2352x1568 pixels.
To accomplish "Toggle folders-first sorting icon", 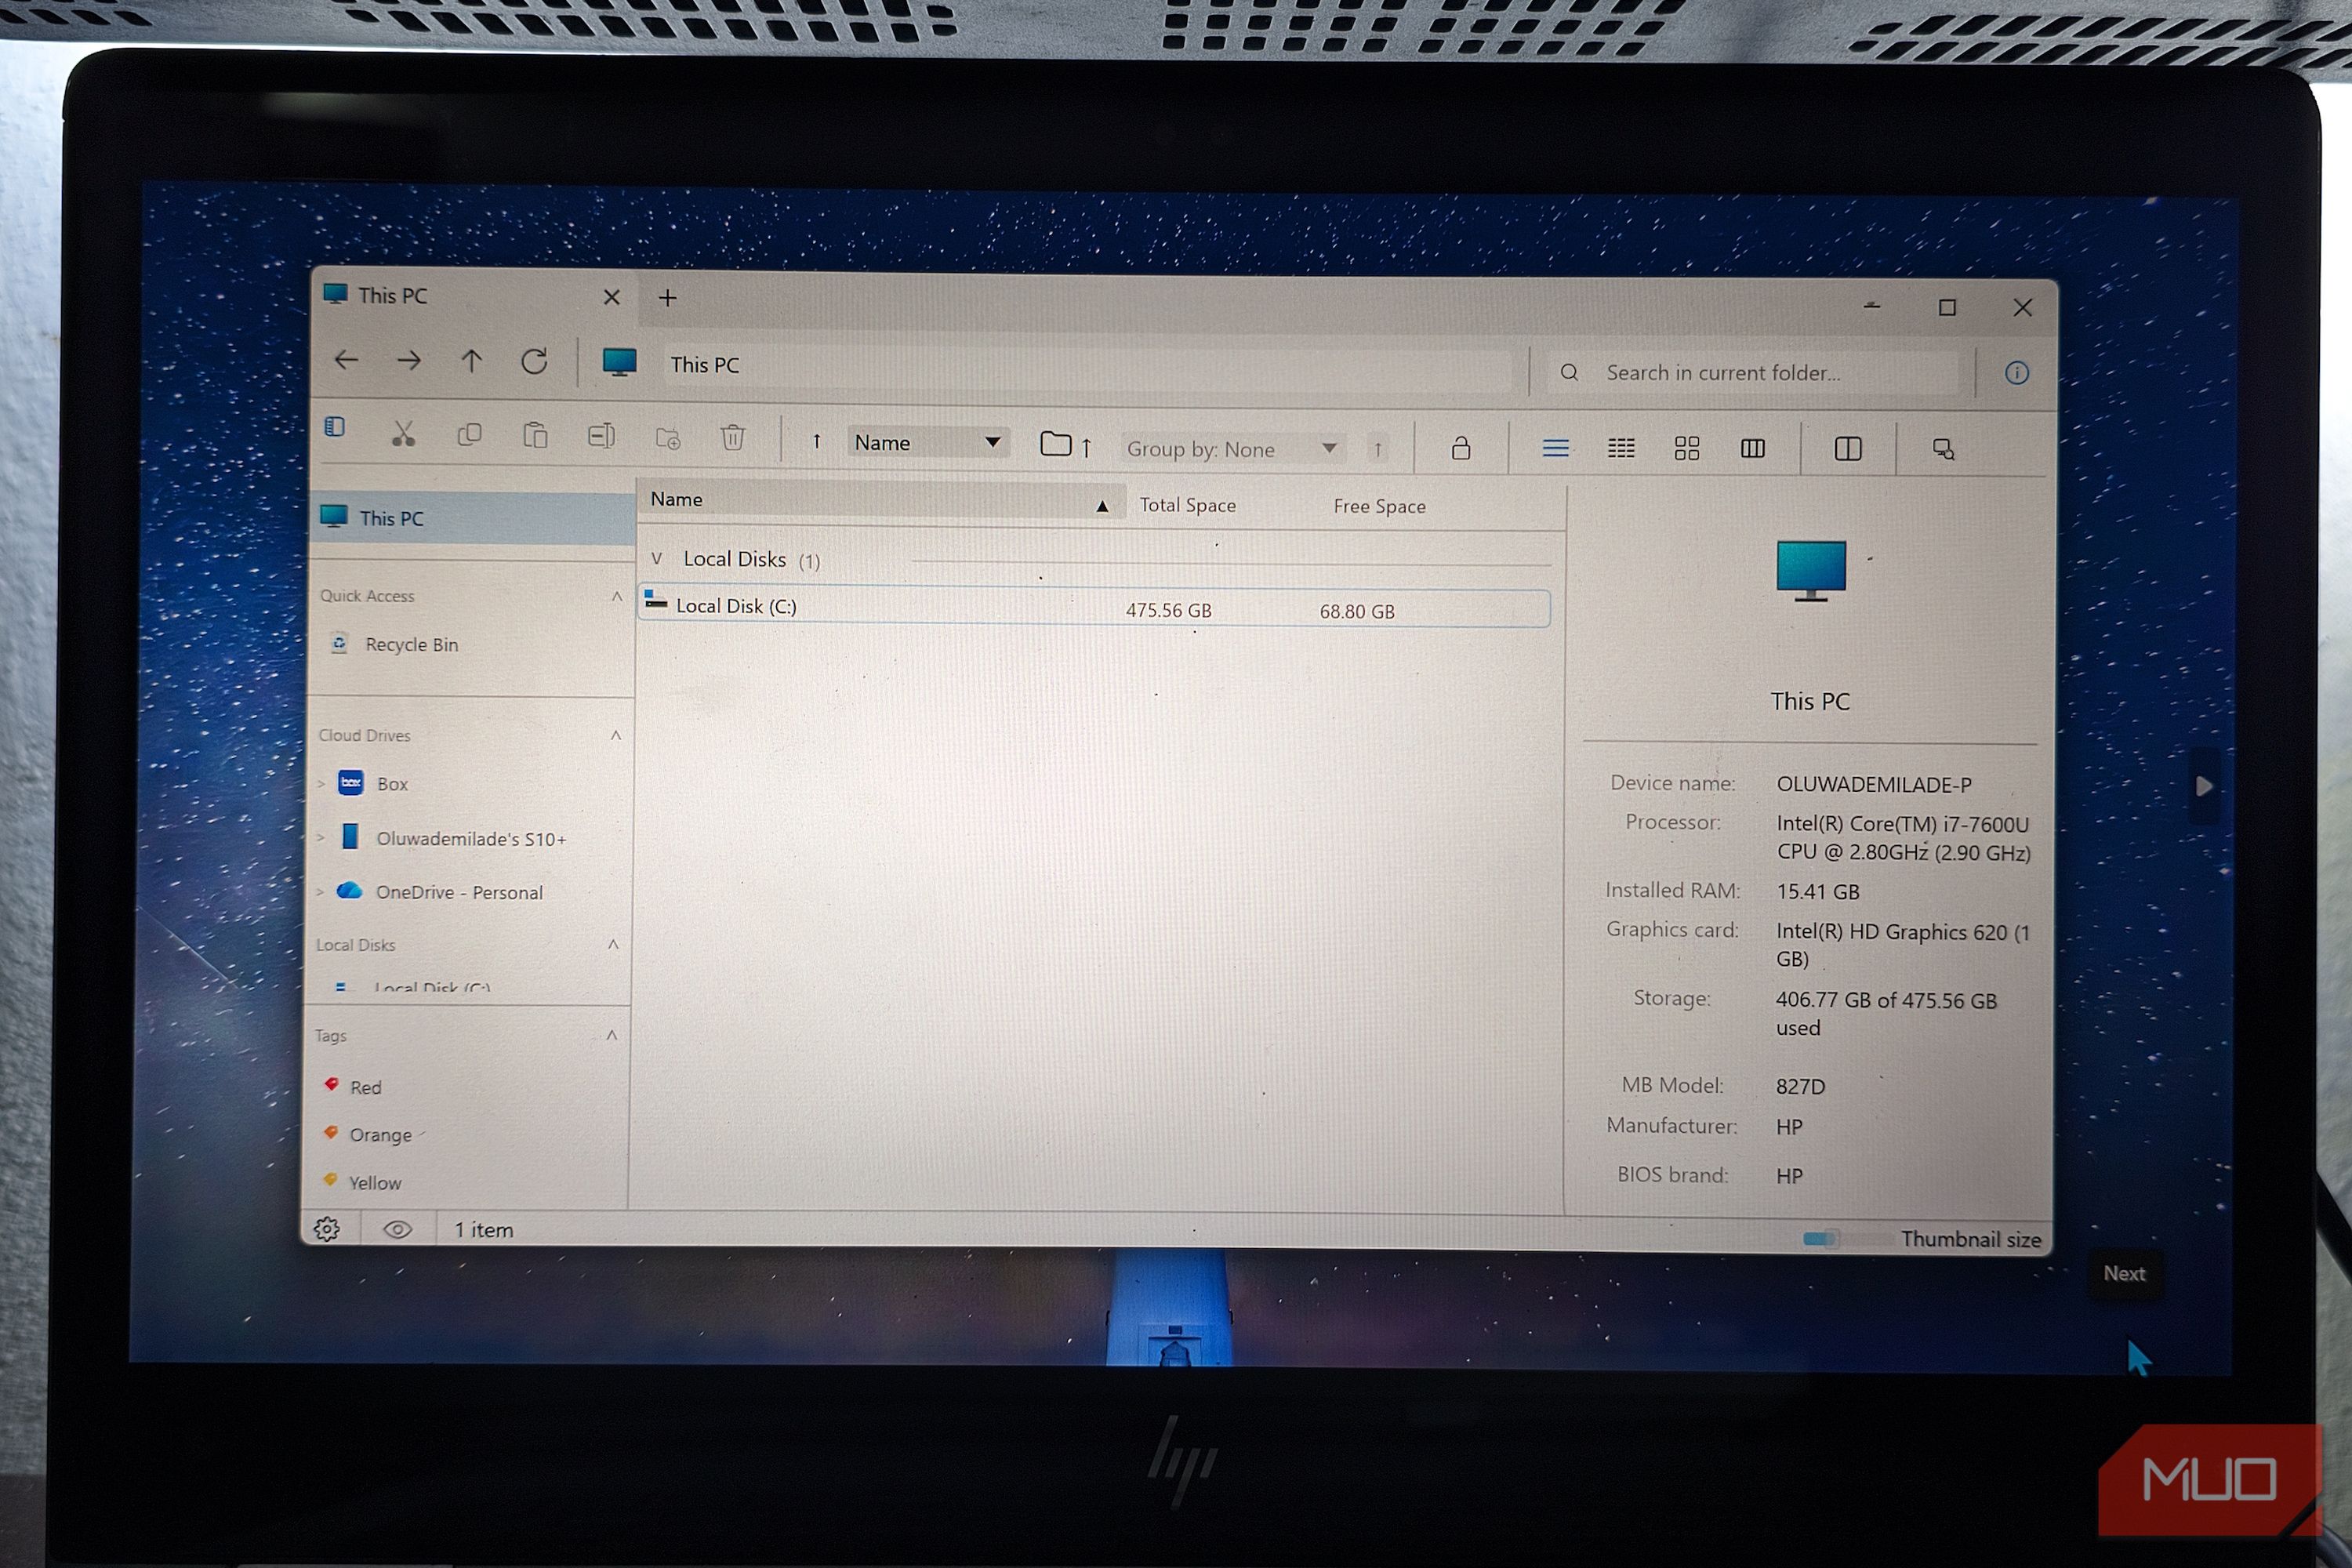I will pos(1066,445).
